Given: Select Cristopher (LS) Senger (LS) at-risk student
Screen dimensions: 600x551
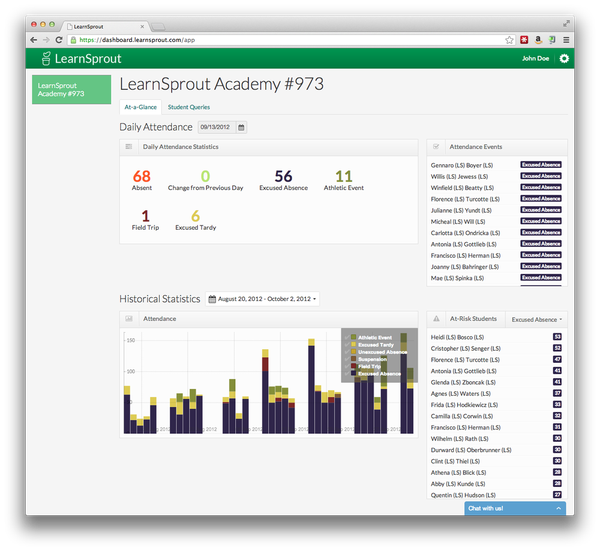Looking at the screenshot, I should pyautogui.click(x=466, y=348).
